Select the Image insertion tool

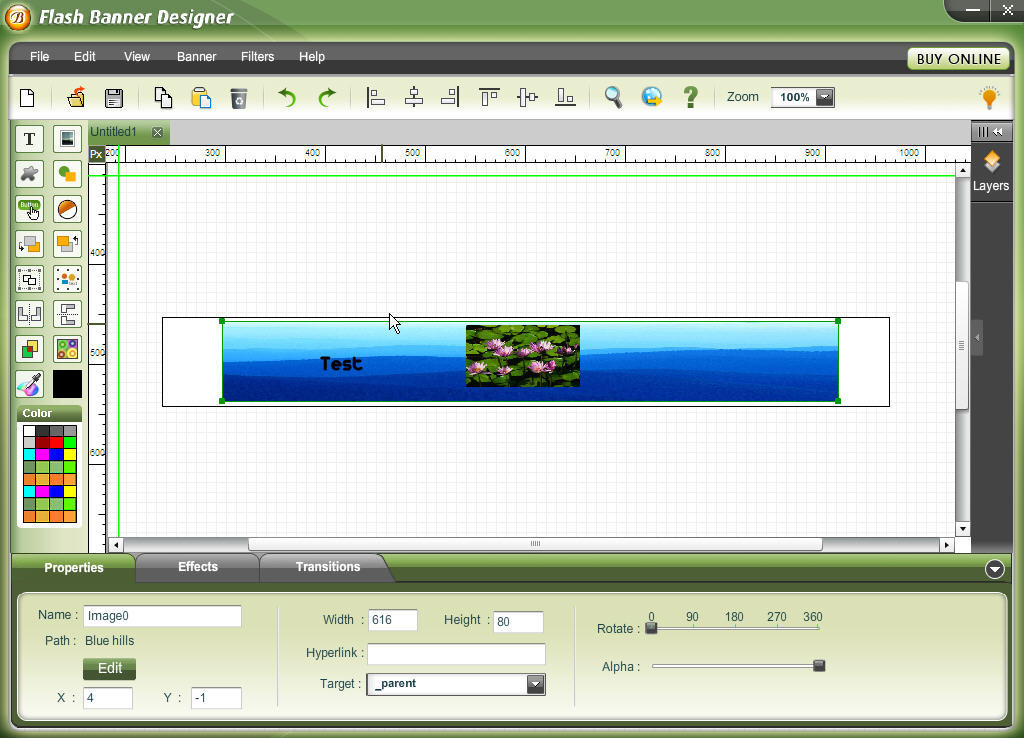coord(66,138)
